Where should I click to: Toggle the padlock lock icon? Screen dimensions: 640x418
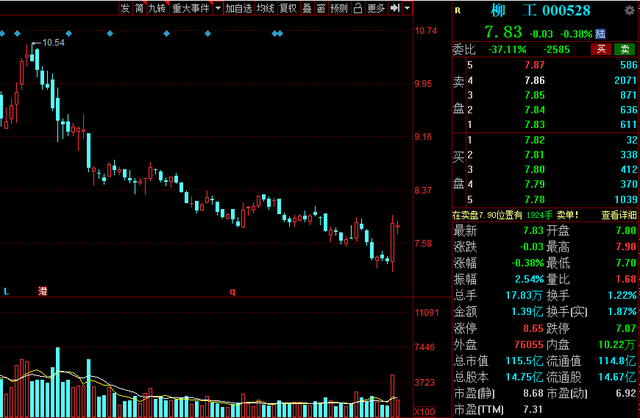[358, 8]
